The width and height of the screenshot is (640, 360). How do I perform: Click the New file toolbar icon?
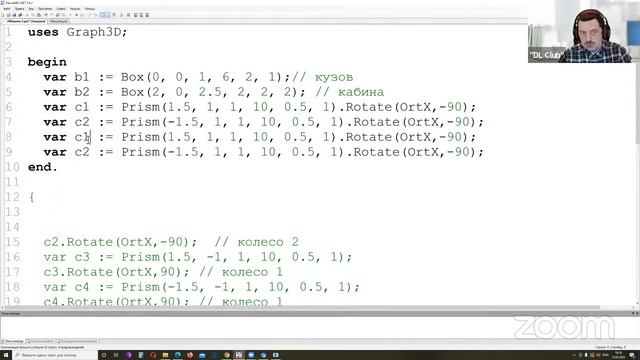coord(2,15)
